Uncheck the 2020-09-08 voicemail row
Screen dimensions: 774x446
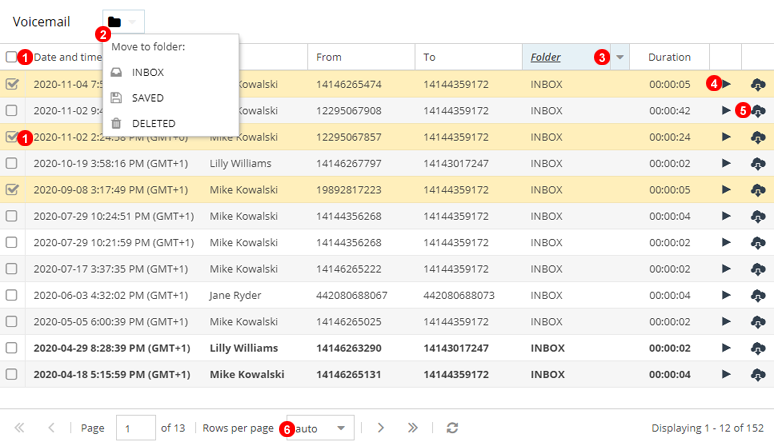(x=12, y=189)
